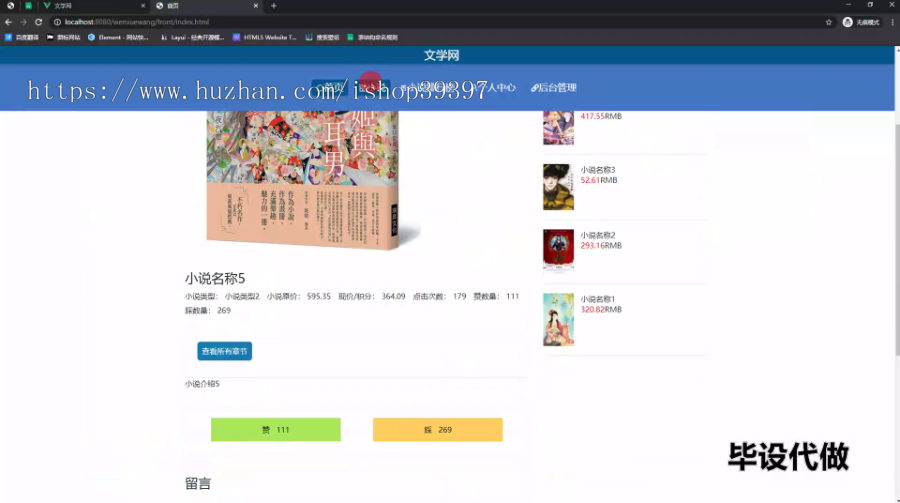Screen dimensions: 900x503
Task: Click the original price value 595.35
Action: click(x=319, y=296)
